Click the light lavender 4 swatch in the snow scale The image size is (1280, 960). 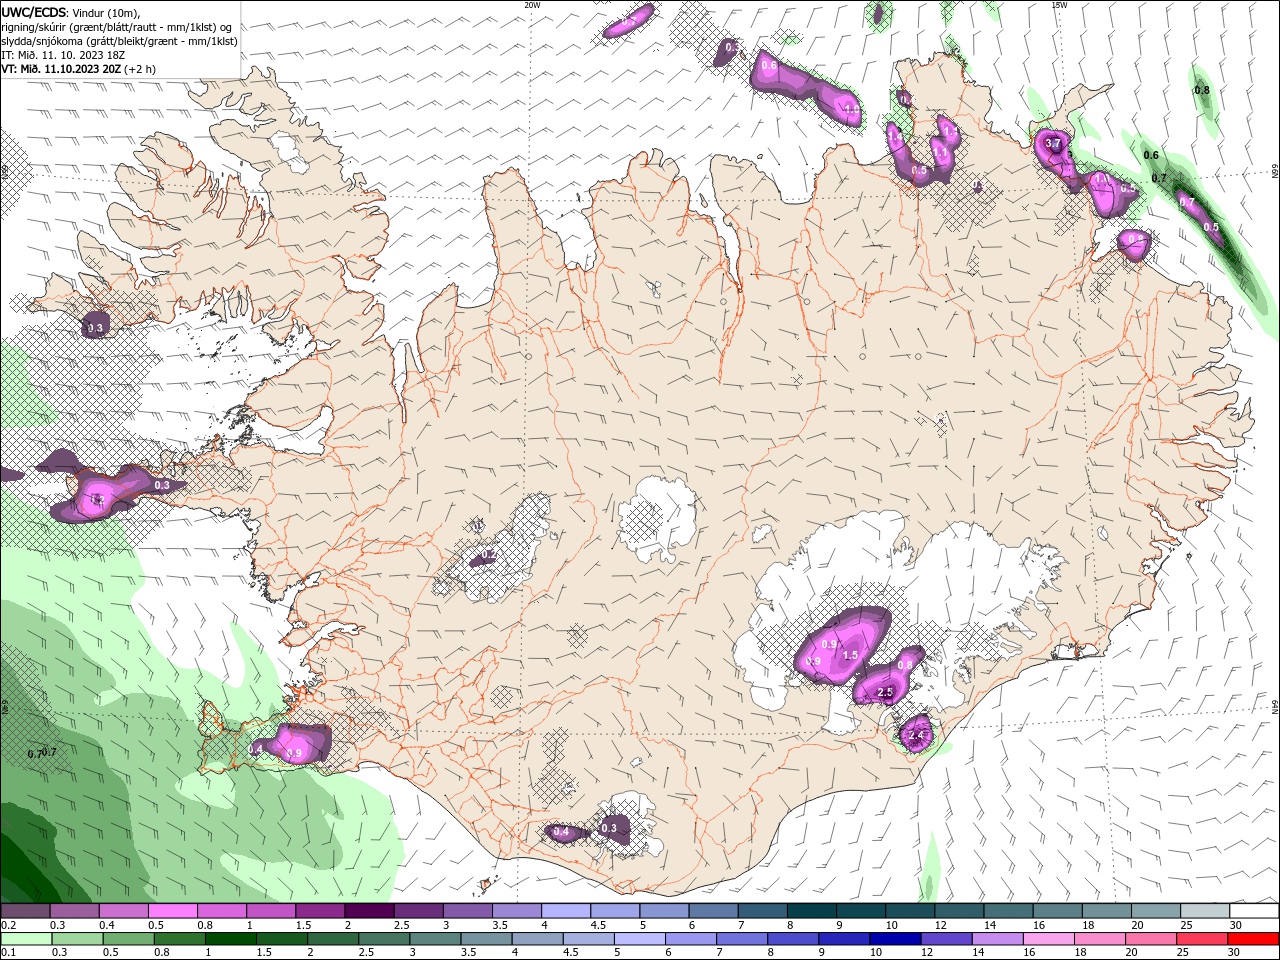point(566,911)
